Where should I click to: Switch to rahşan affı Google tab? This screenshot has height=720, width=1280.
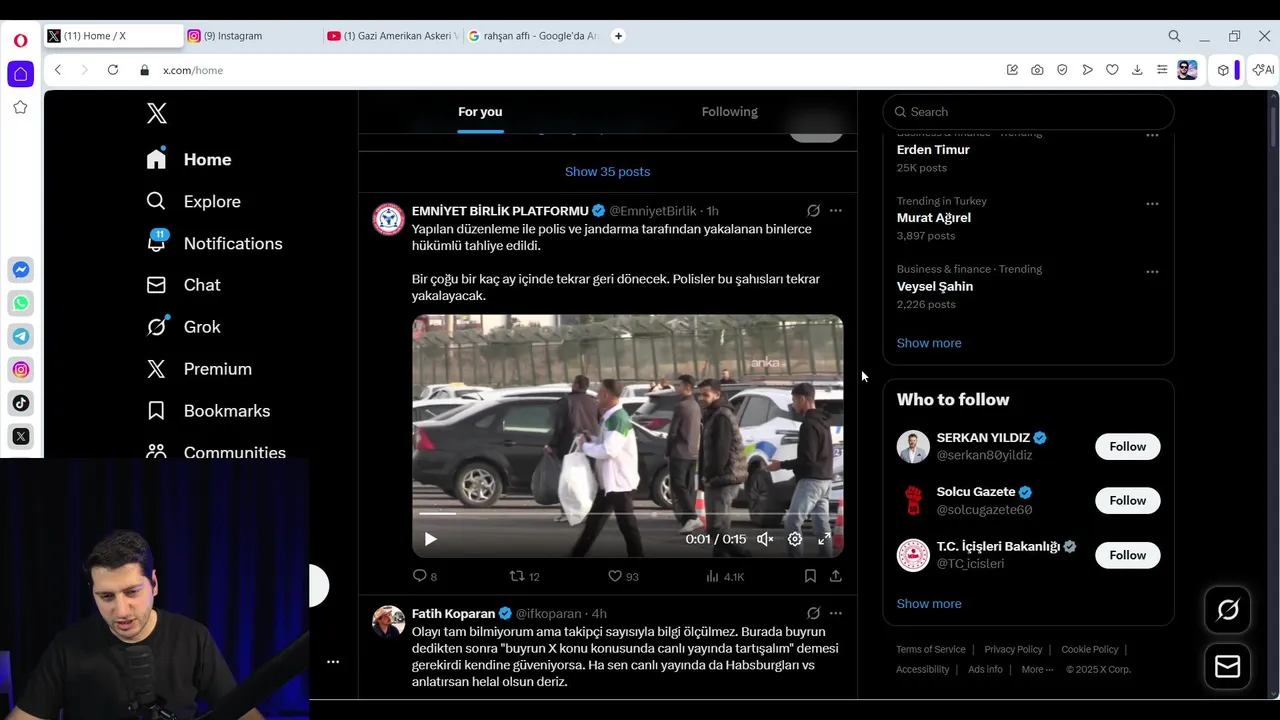533,36
